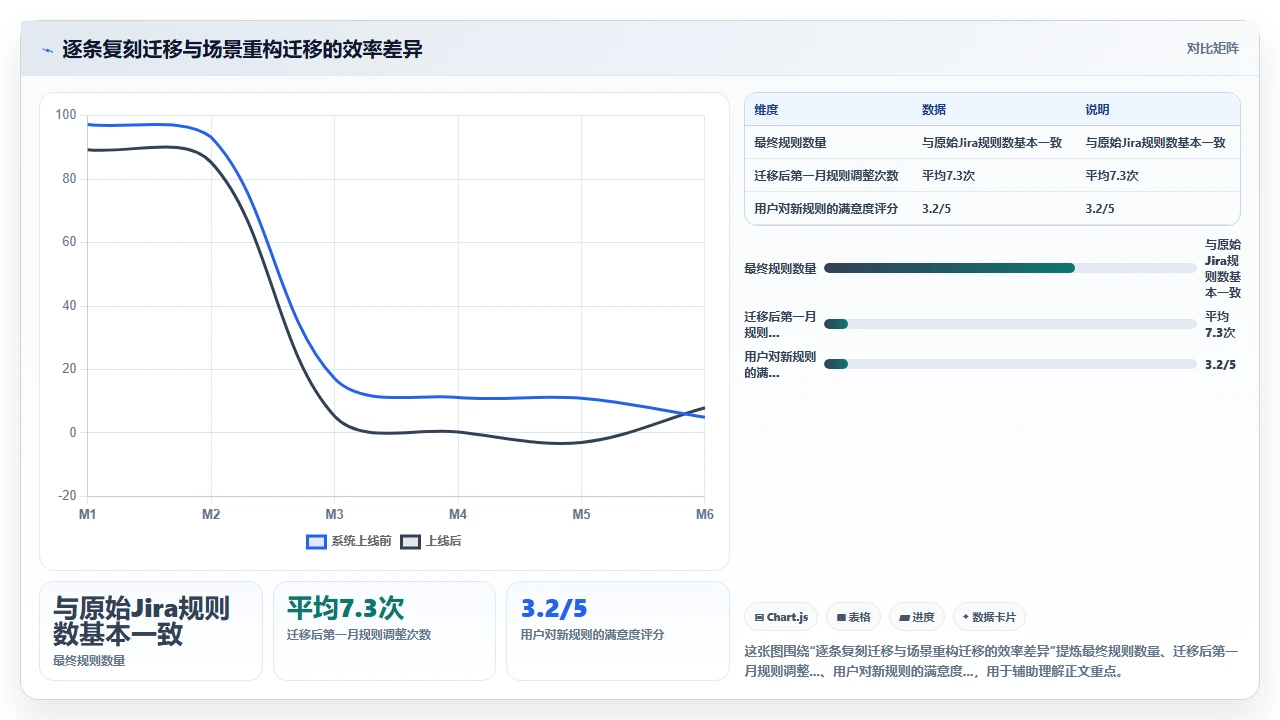Click the 3.2/5 progress bar
Image resolution: width=1280 pixels, height=720 pixels.
[x=1010, y=364]
